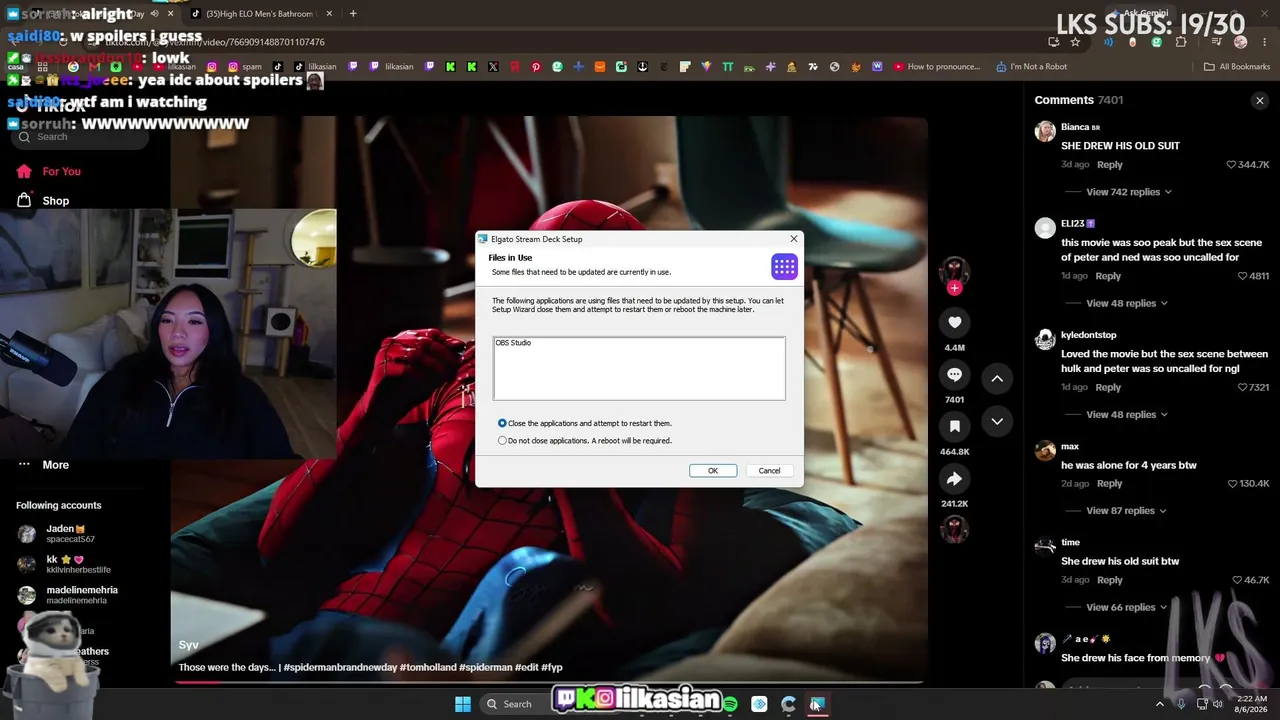Open kk's followed account
The width and height of the screenshot is (1280, 720).
66,564
